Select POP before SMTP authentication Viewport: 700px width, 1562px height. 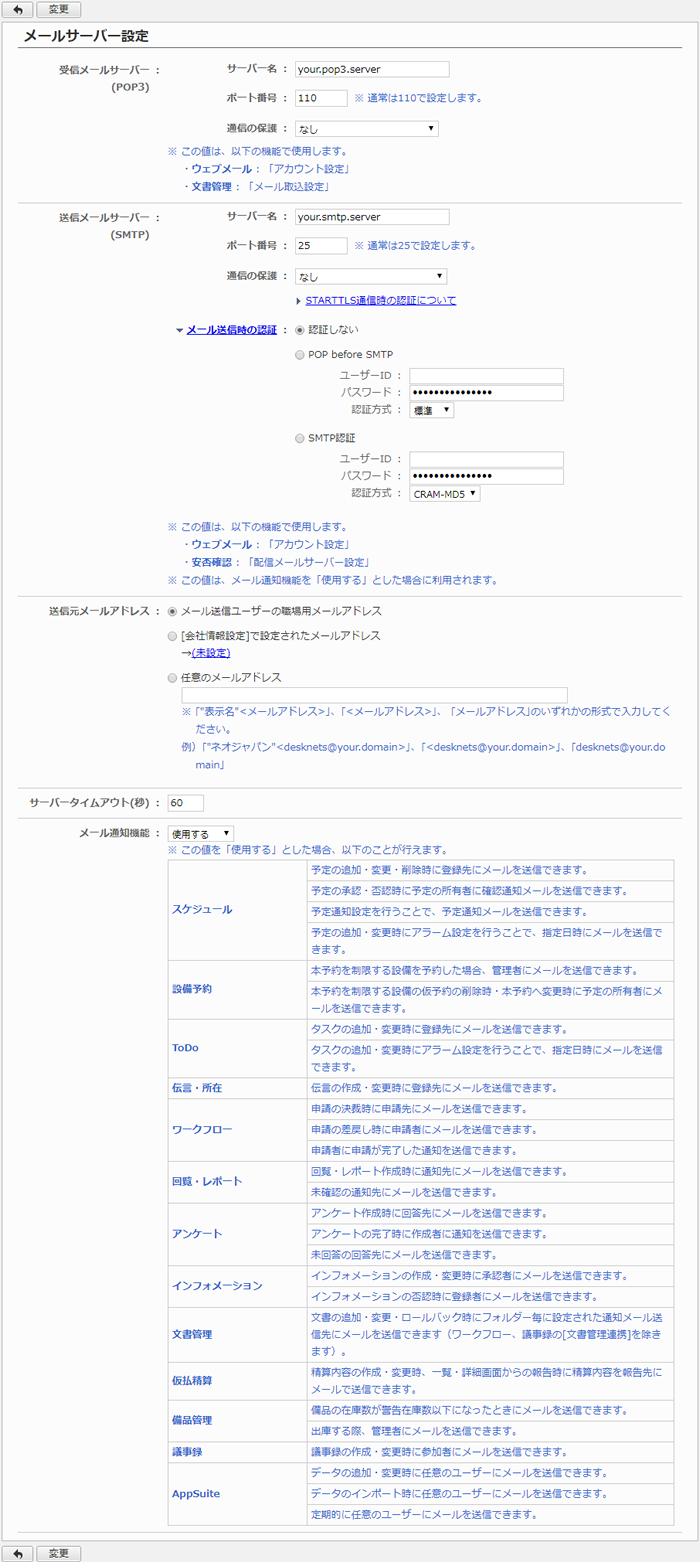point(301,354)
